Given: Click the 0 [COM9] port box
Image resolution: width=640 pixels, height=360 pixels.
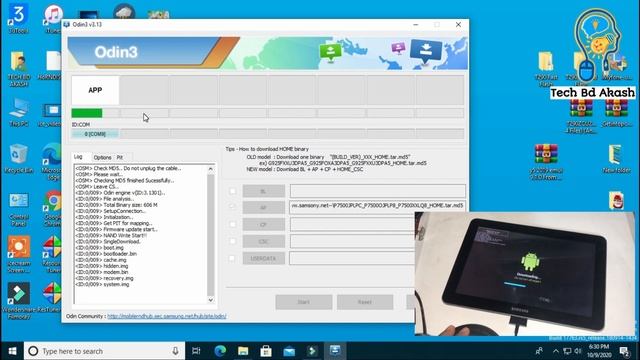Looking at the screenshot, I should click(x=95, y=134).
